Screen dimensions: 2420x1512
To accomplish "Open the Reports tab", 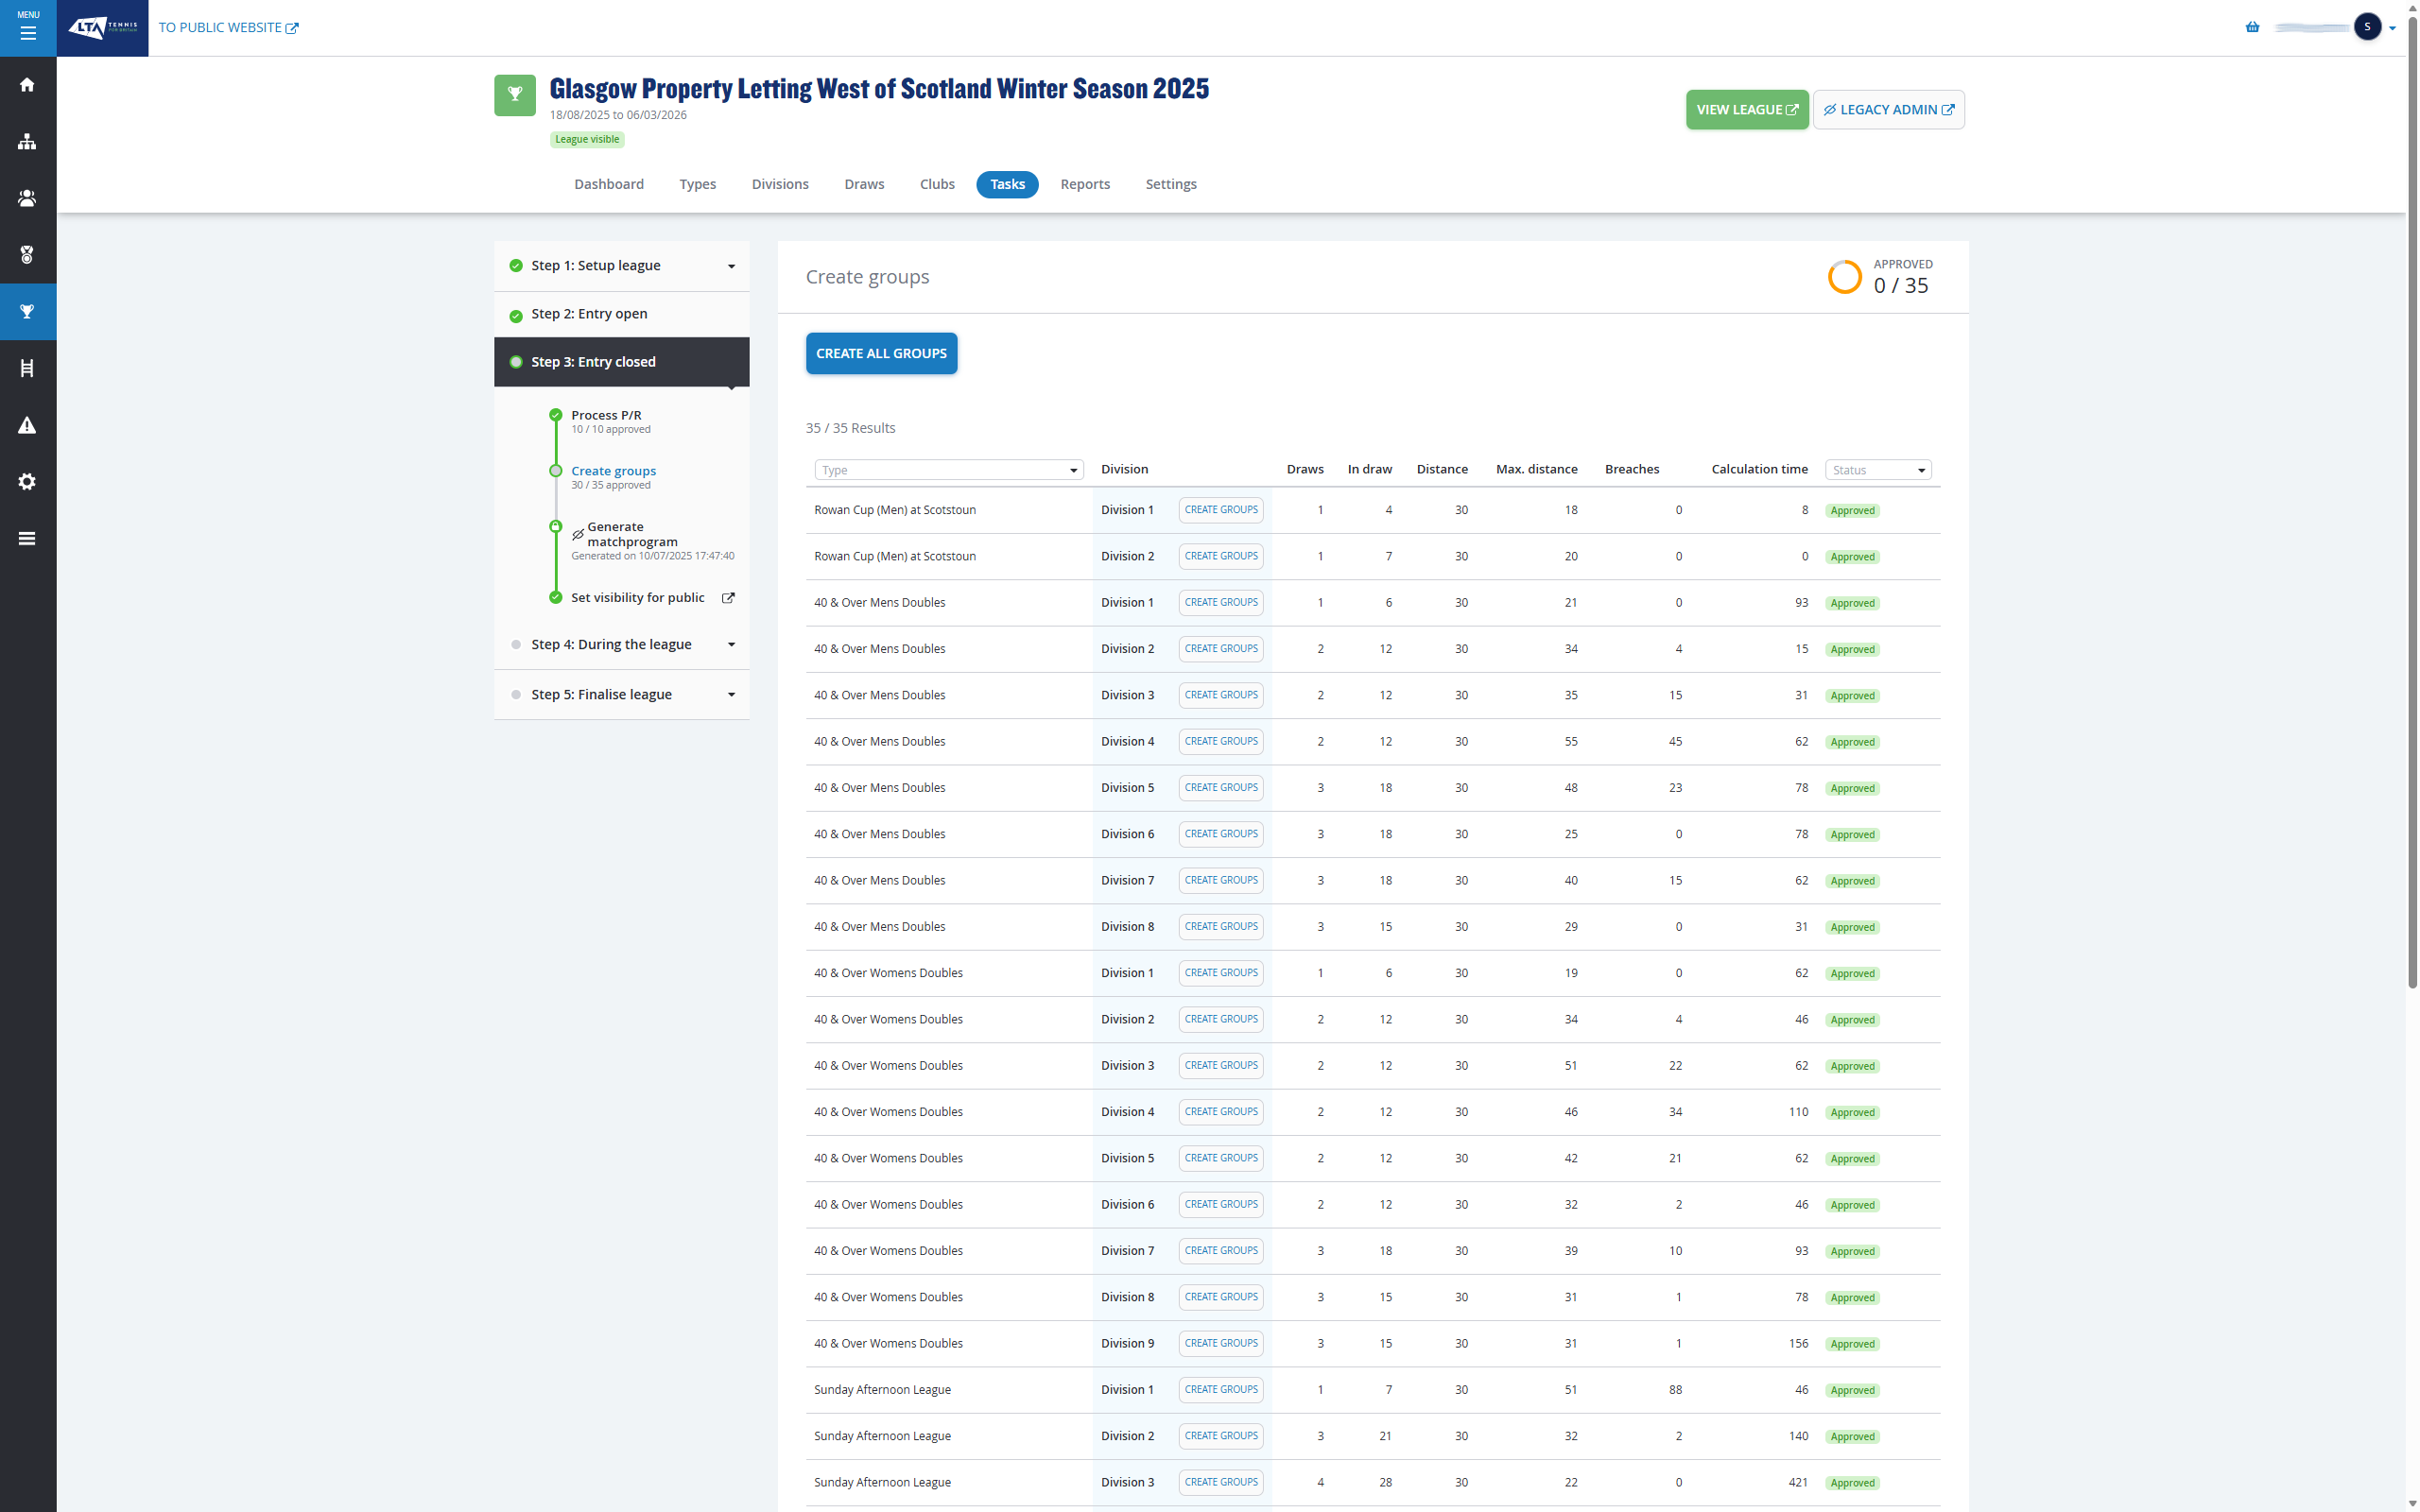I will point(1084,184).
